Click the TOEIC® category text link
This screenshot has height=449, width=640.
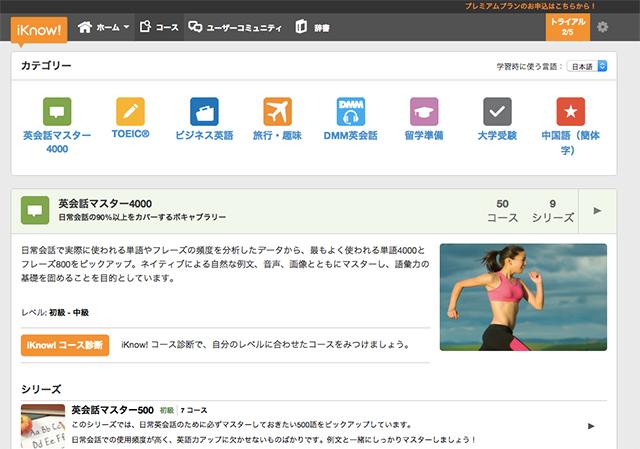131,134
